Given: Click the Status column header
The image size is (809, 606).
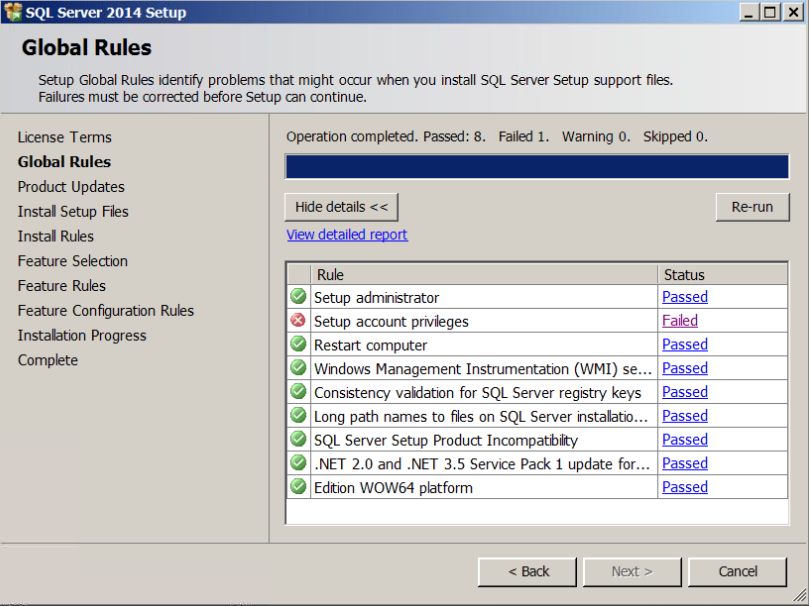Looking at the screenshot, I should click(722, 274).
